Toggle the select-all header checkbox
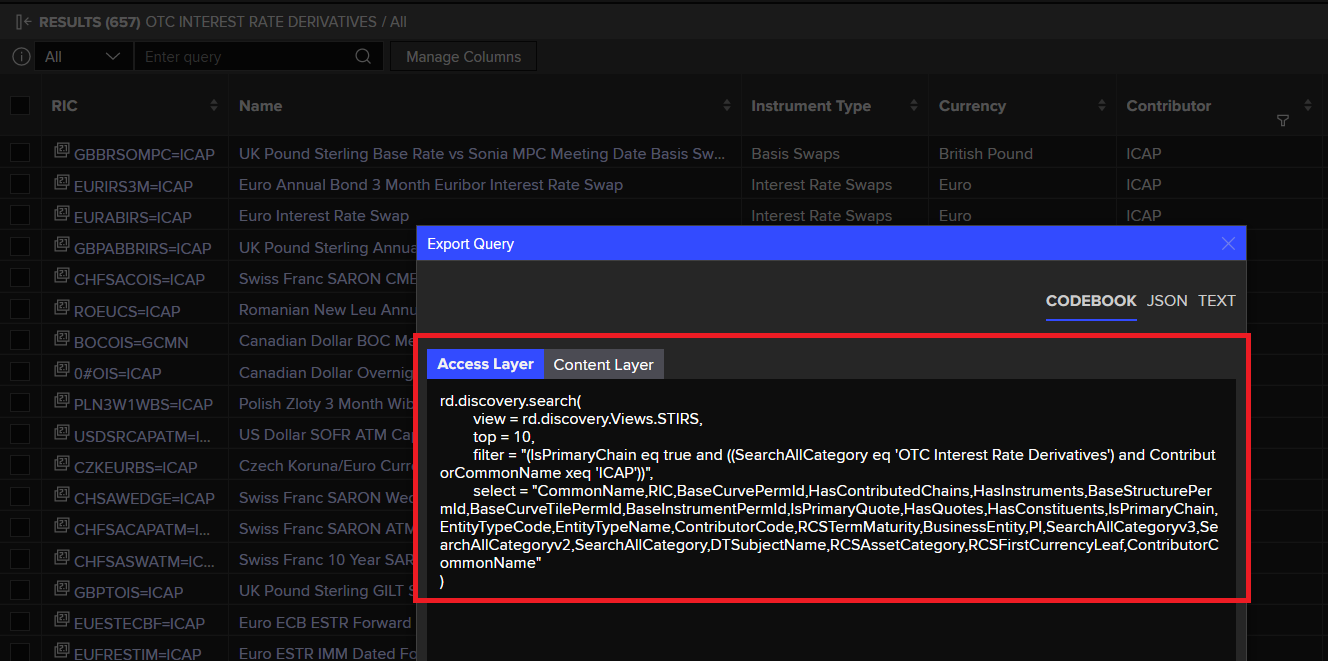1328x661 pixels. [20, 105]
